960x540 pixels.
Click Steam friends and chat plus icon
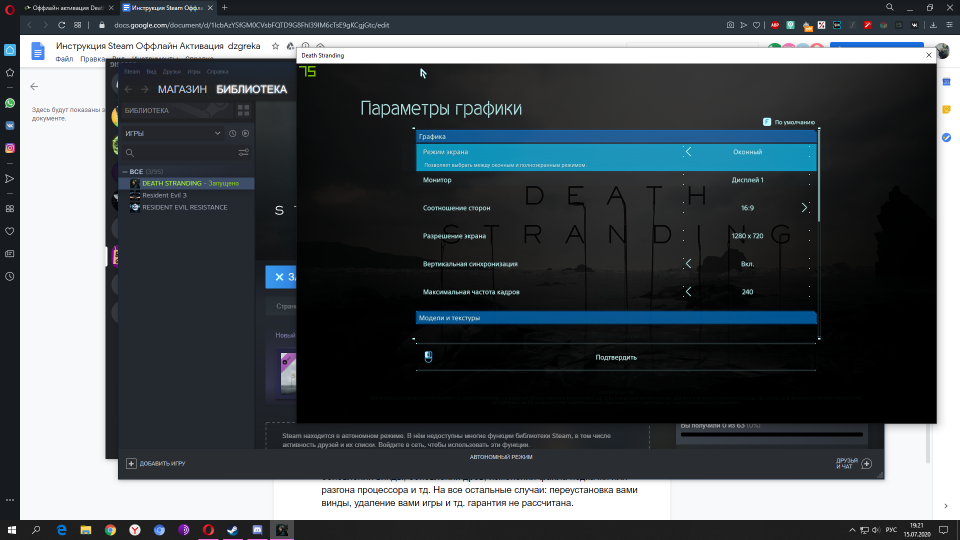(866, 463)
